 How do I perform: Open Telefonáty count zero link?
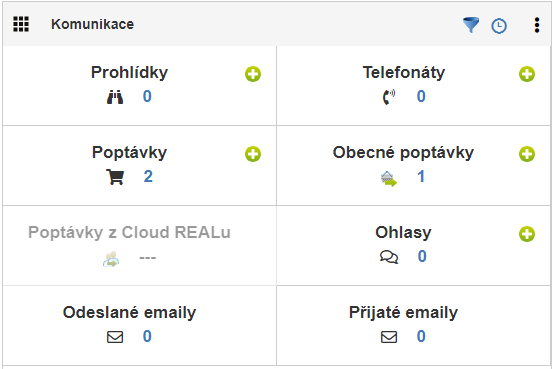[x=421, y=96]
